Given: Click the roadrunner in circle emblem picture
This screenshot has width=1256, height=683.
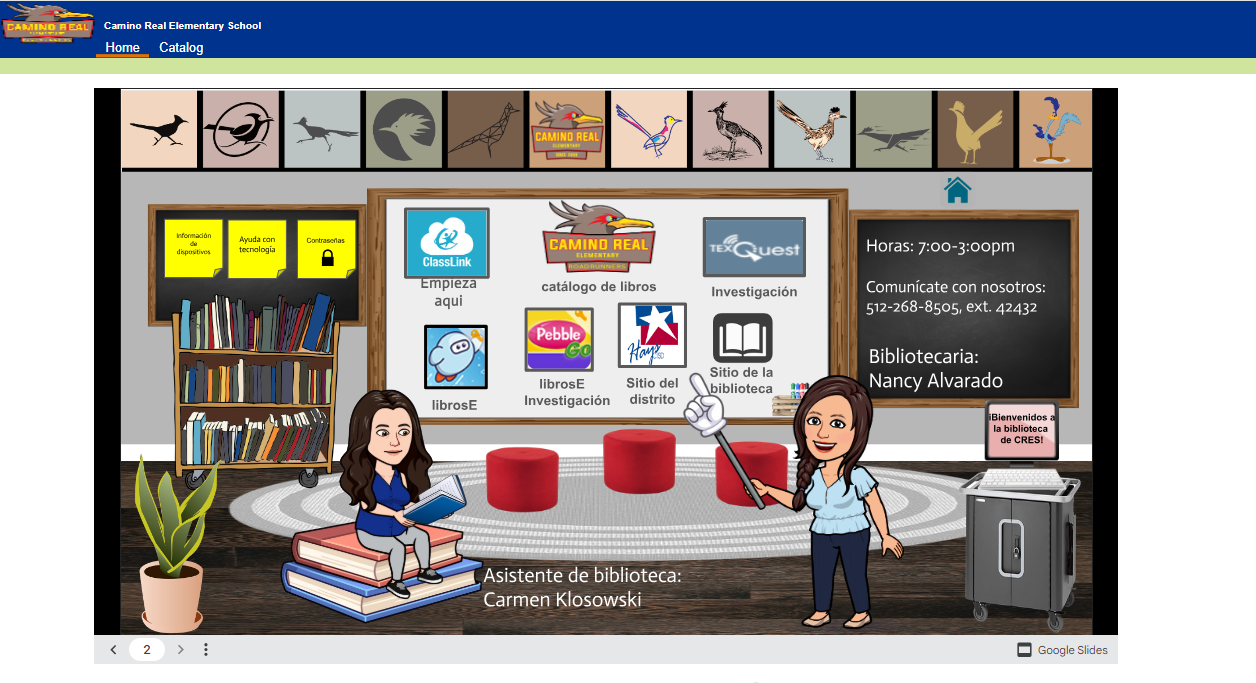Looking at the screenshot, I should pos(241,129).
